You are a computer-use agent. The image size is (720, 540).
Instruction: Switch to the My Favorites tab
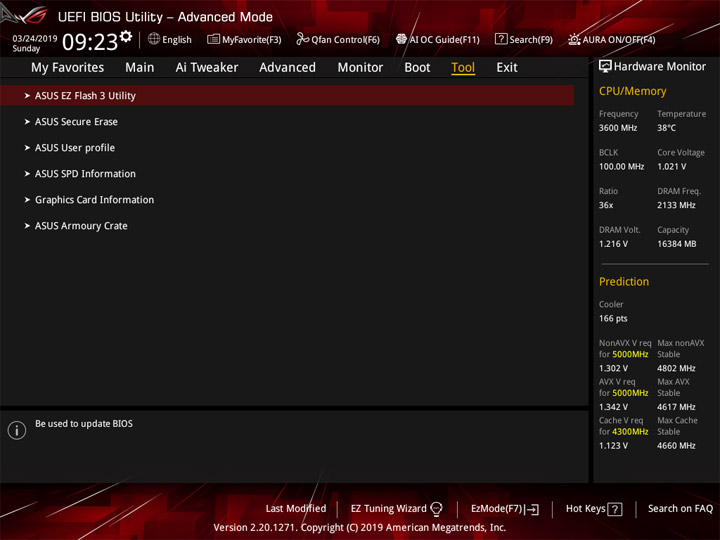68,68
